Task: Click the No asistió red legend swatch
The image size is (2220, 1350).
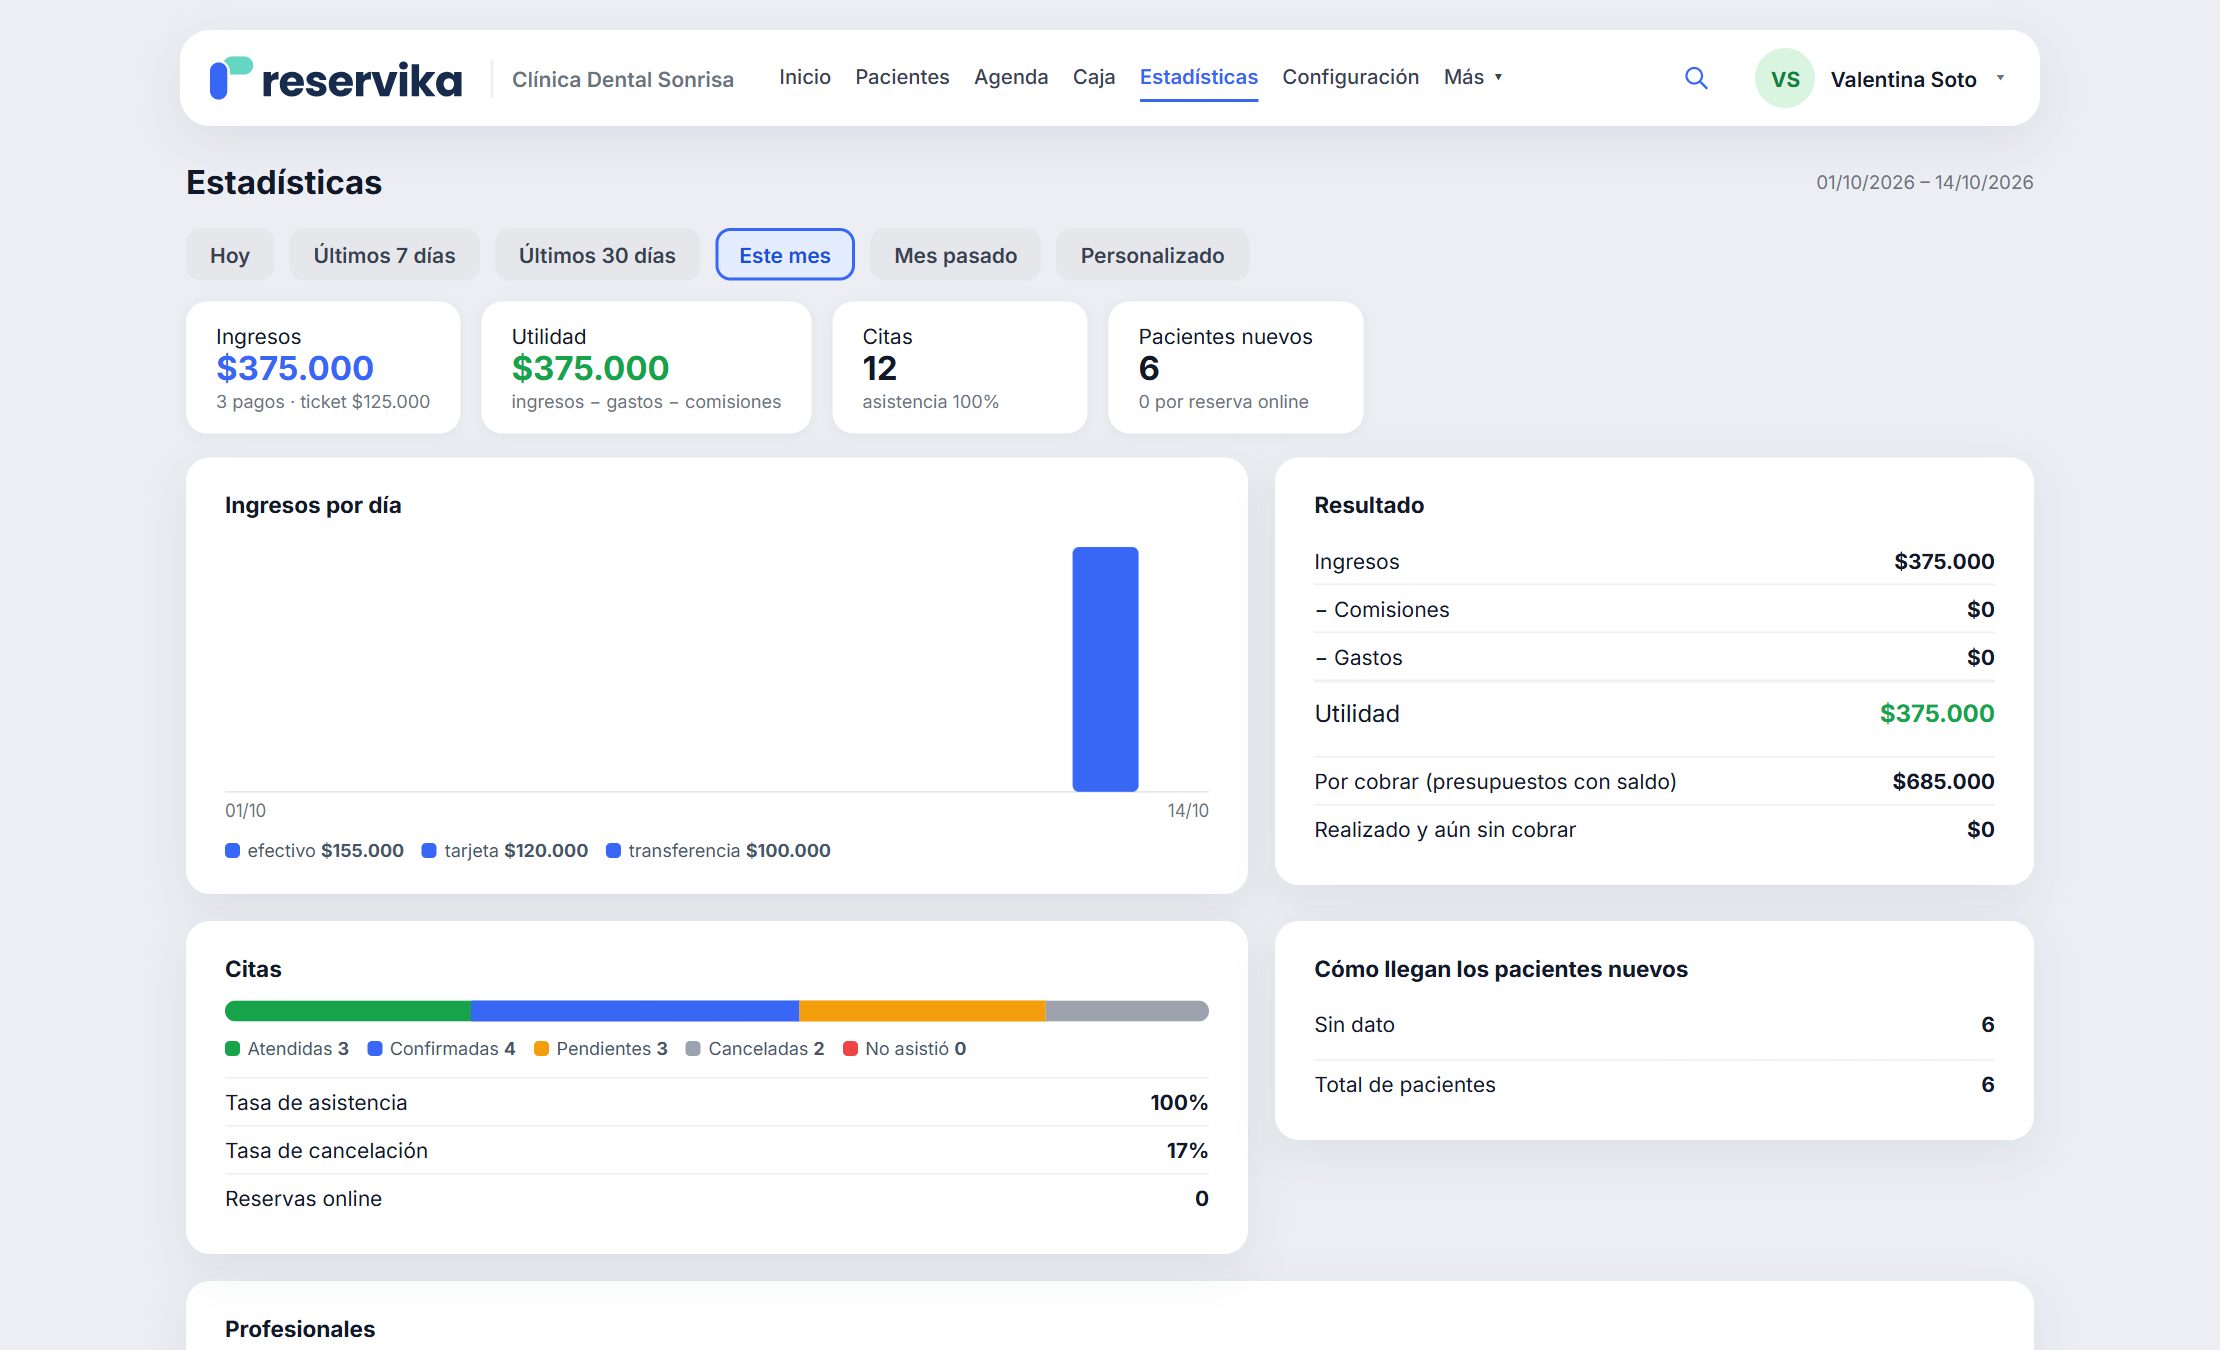Action: click(850, 1049)
